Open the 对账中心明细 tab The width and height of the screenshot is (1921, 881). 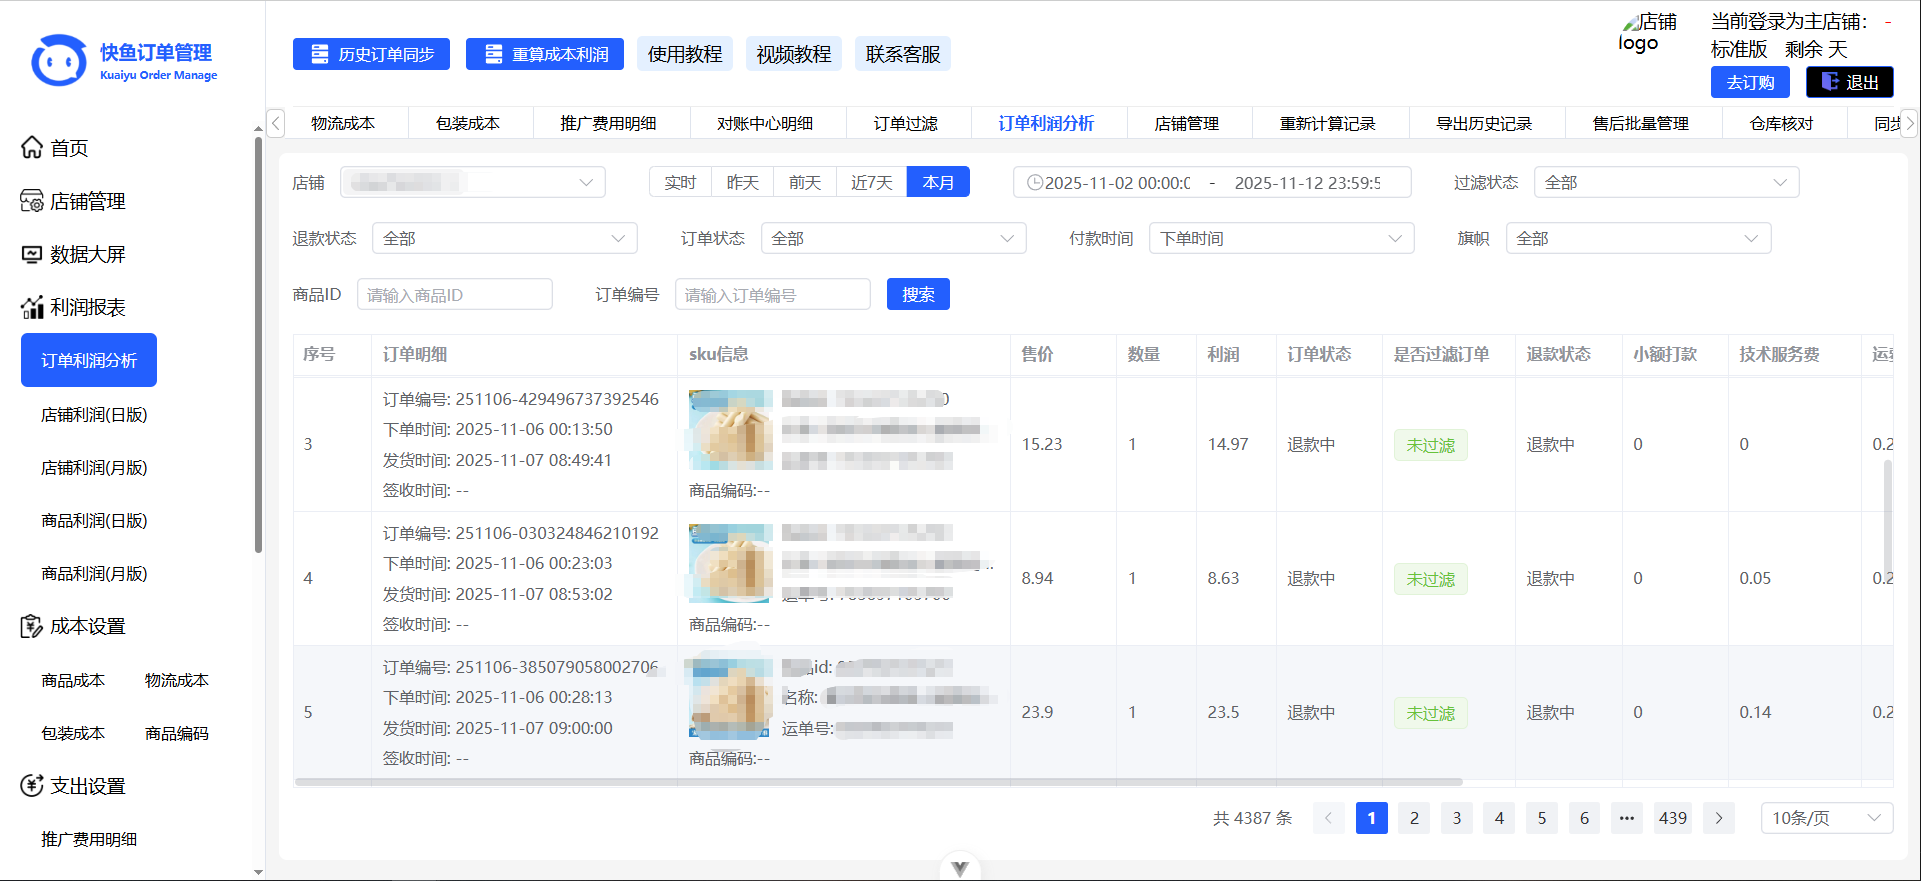pyautogui.click(x=764, y=123)
